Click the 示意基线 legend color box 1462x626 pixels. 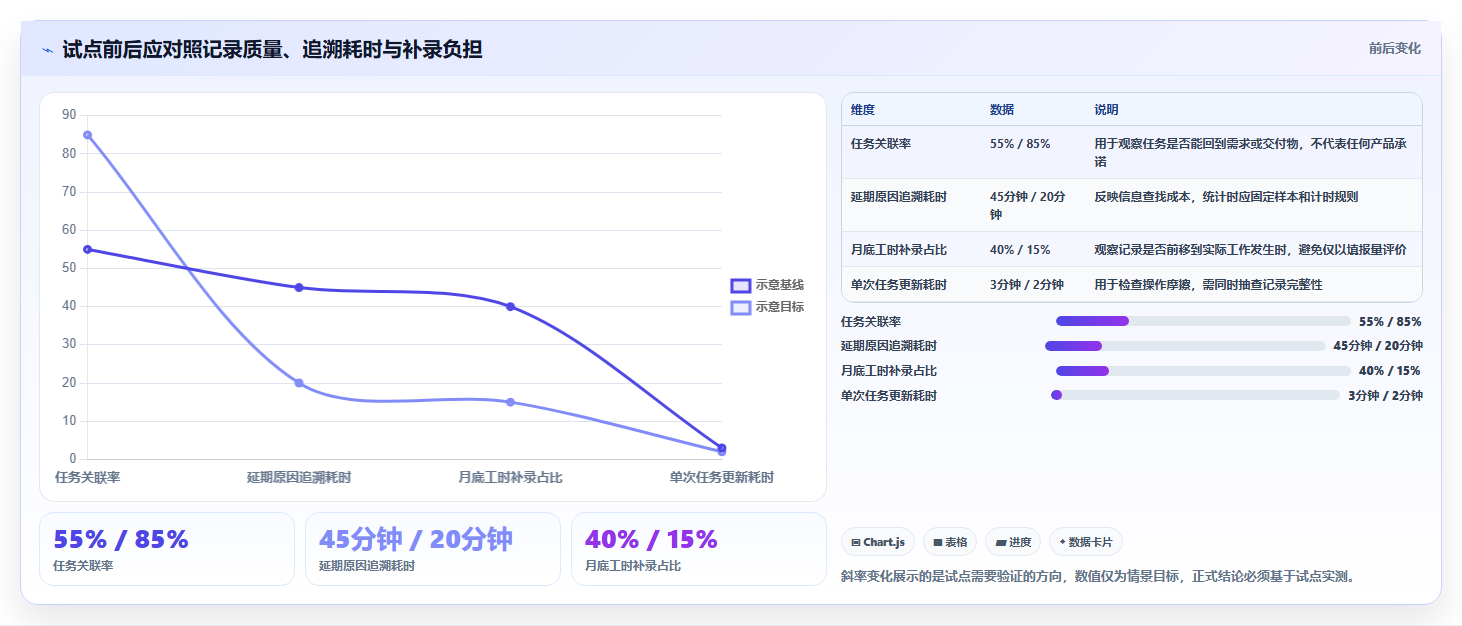(741, 285)
